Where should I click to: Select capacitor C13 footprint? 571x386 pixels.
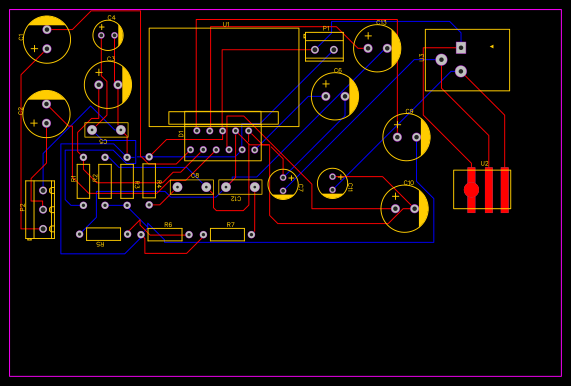tap(377, 48)
